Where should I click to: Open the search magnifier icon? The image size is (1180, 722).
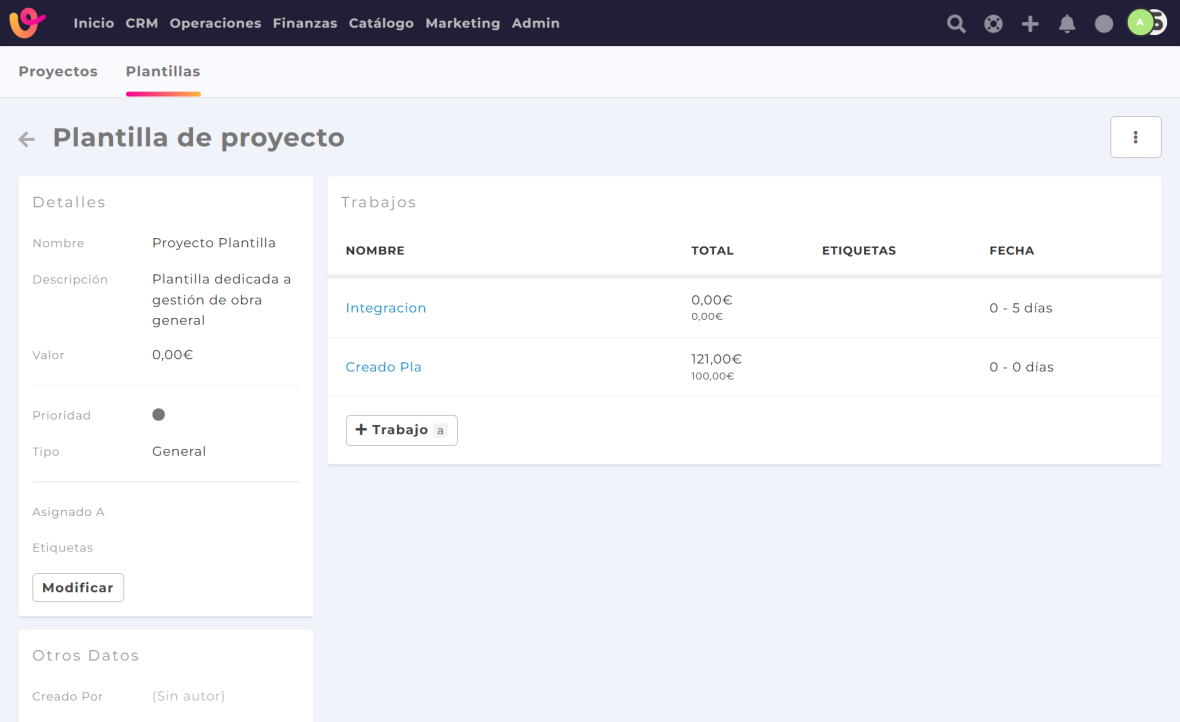(956, 24)
